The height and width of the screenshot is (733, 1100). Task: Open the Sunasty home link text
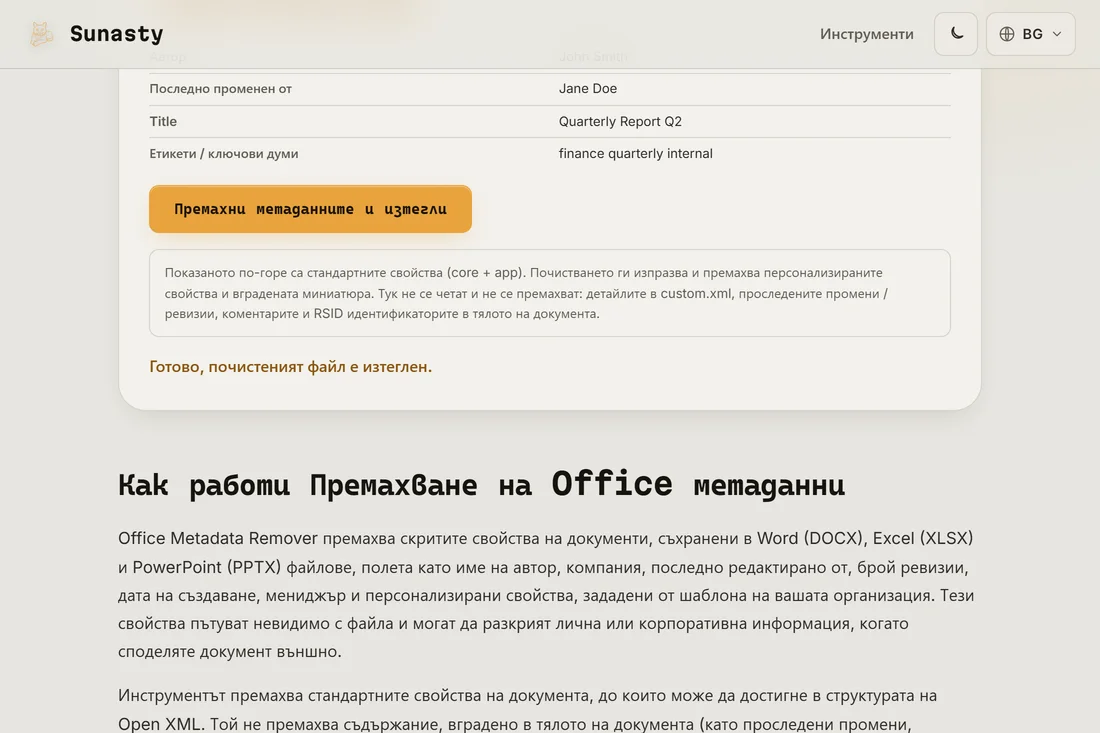[116, 34]
